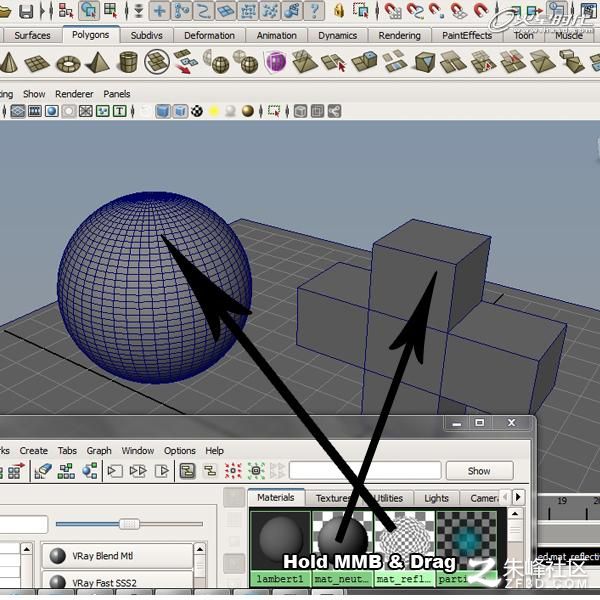Toggle Isolate Select in panel toolbar
Screen dimensions: 600x600
[x=274, y=111]
